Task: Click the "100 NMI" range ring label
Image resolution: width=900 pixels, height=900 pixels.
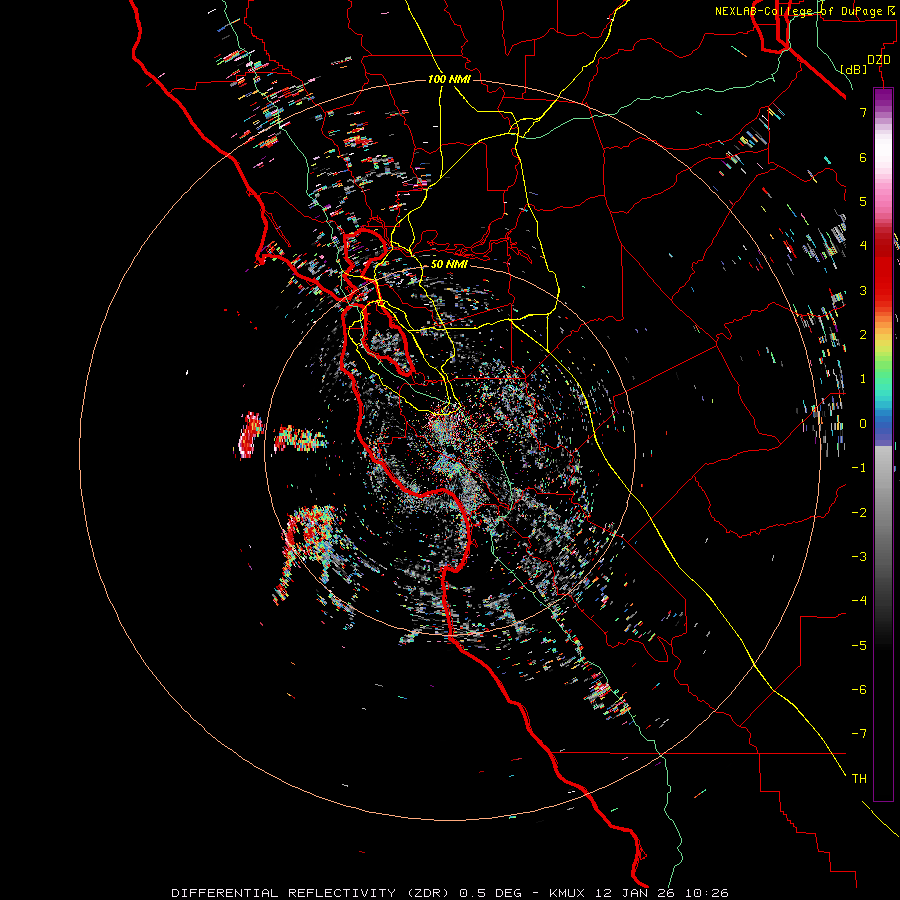Action: [449, 79]
